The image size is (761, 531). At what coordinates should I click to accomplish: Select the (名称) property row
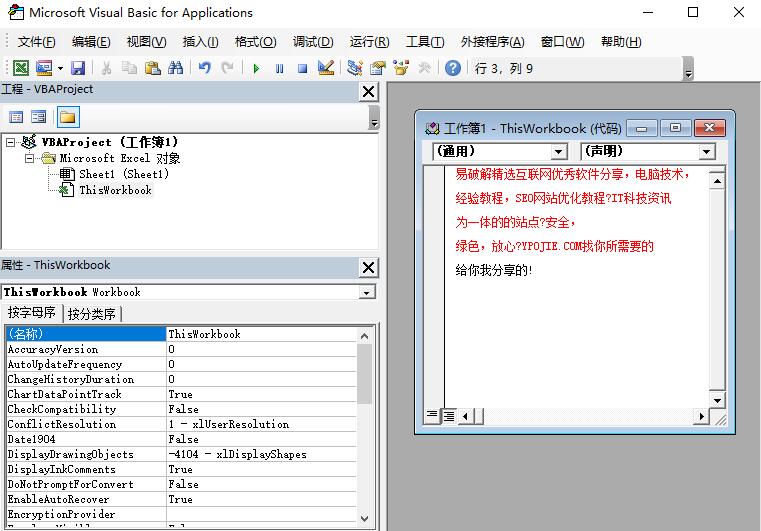(x=181, y=334)
